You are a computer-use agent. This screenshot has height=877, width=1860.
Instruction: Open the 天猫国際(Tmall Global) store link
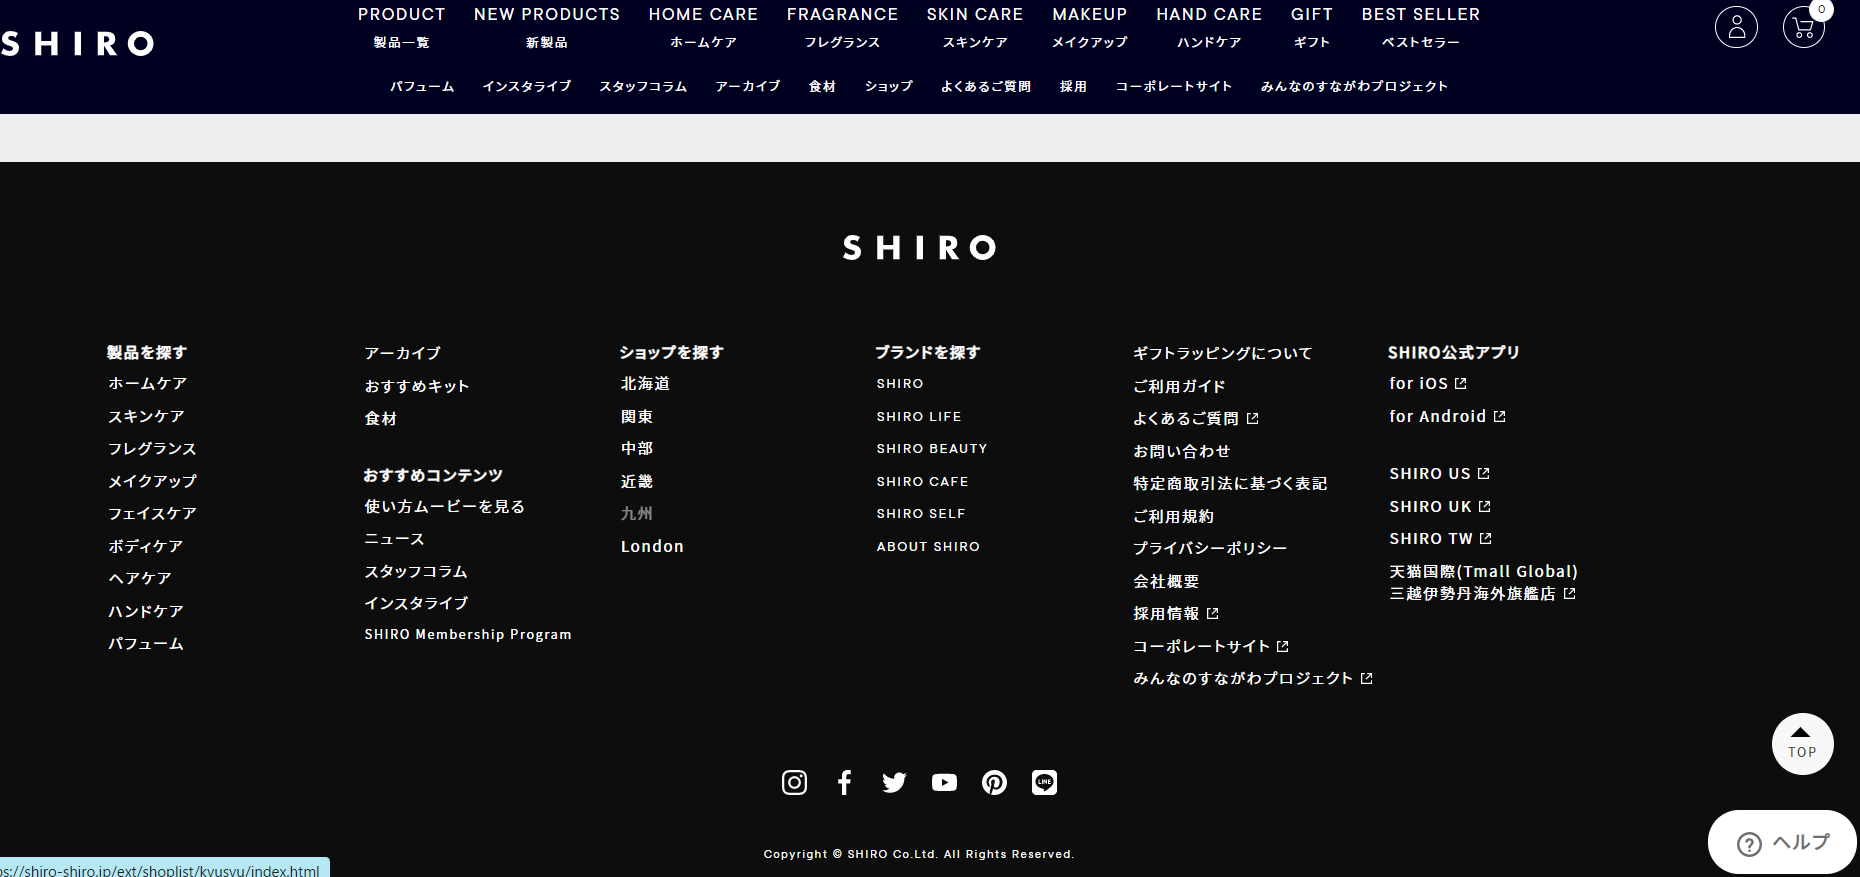coord(1483,582)
